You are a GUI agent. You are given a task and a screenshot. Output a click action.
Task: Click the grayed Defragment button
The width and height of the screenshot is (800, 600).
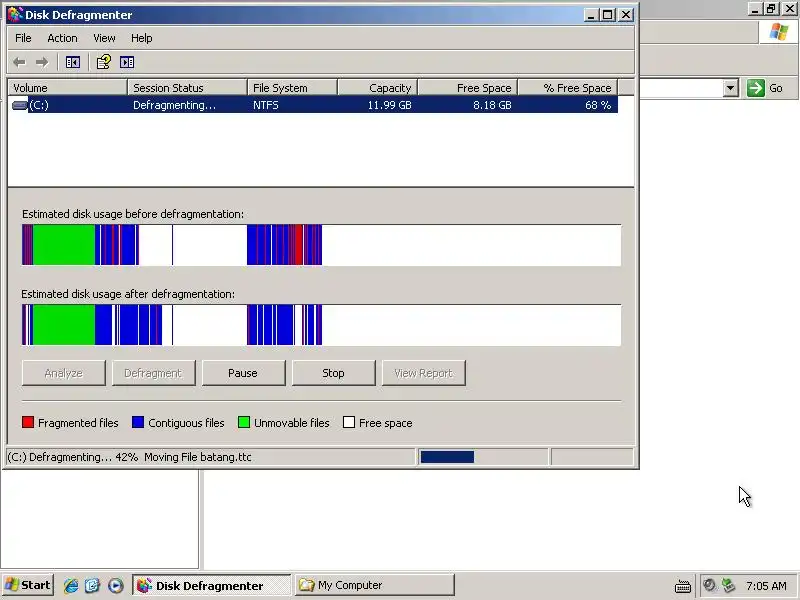click(153, 373)
